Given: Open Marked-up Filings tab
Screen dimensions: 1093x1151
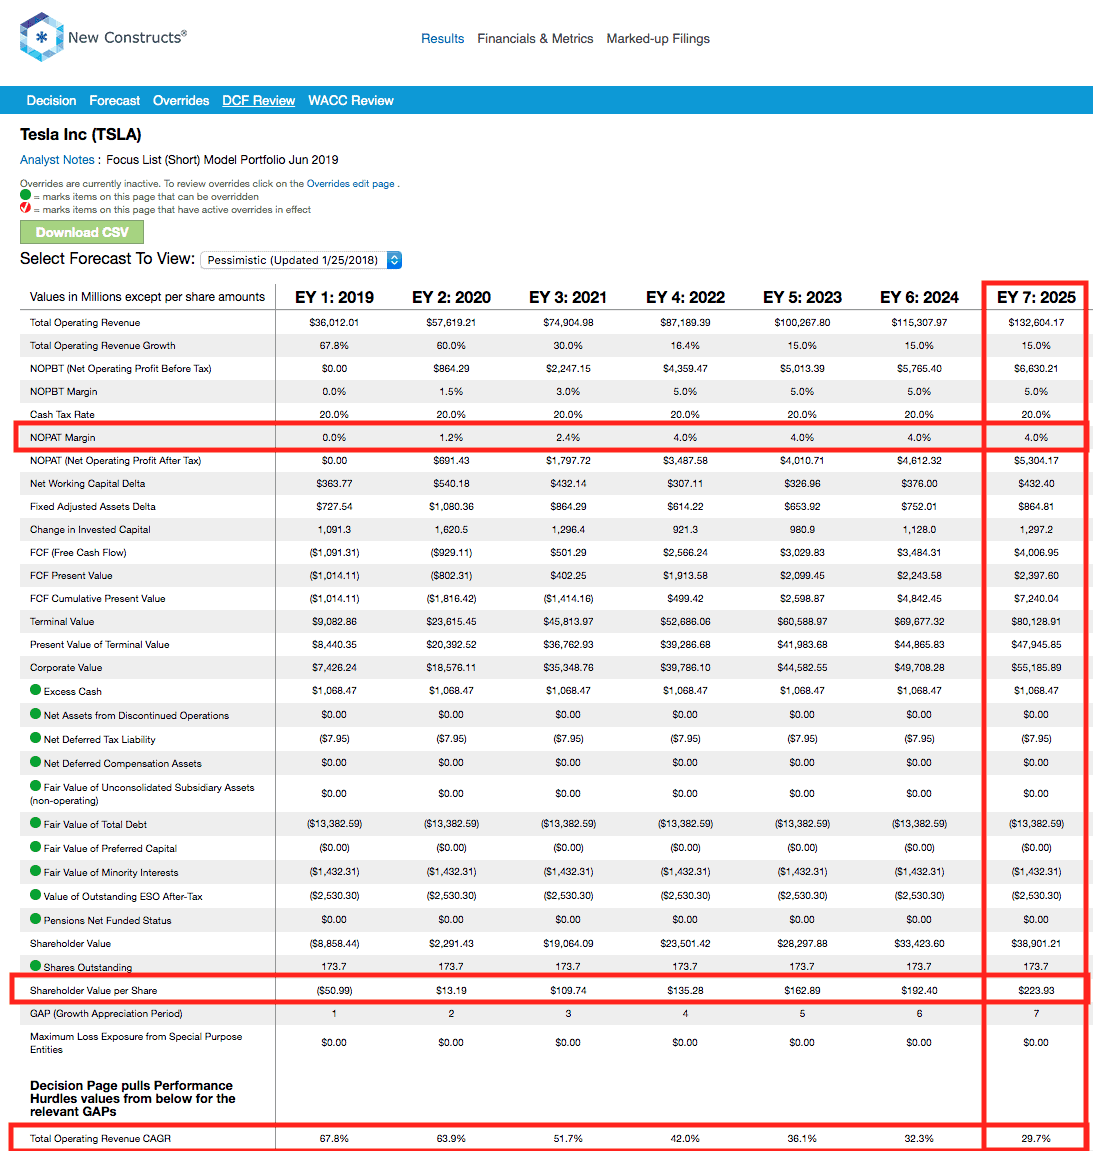Looking at the screenshot, I should 658,38.
